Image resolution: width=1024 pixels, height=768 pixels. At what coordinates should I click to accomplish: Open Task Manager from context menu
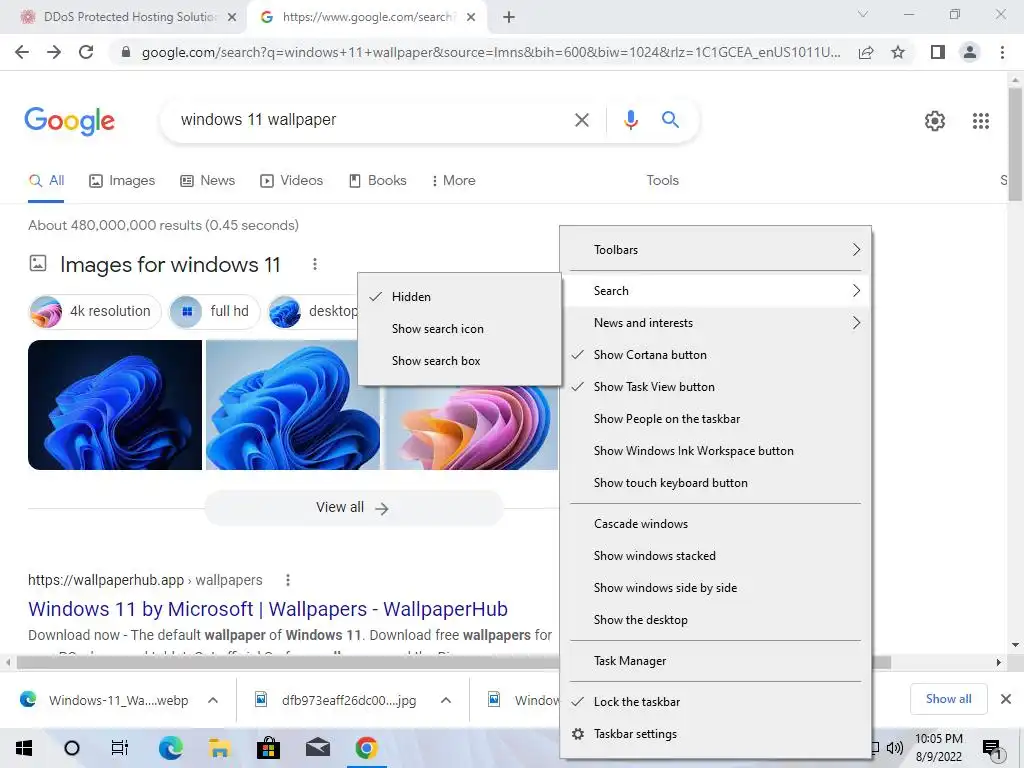pyautogui.click(x=716, y=661)
